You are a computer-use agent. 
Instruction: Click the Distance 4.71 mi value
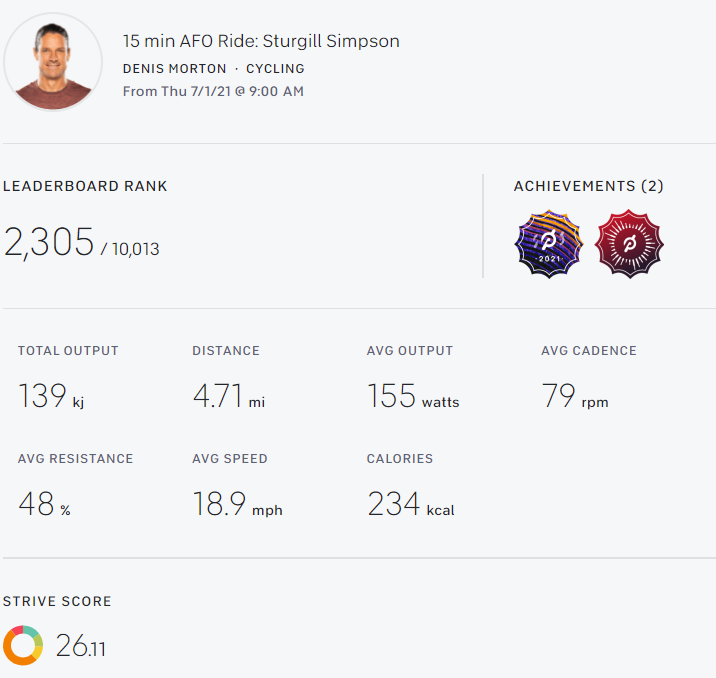click(x=228, y=396)
